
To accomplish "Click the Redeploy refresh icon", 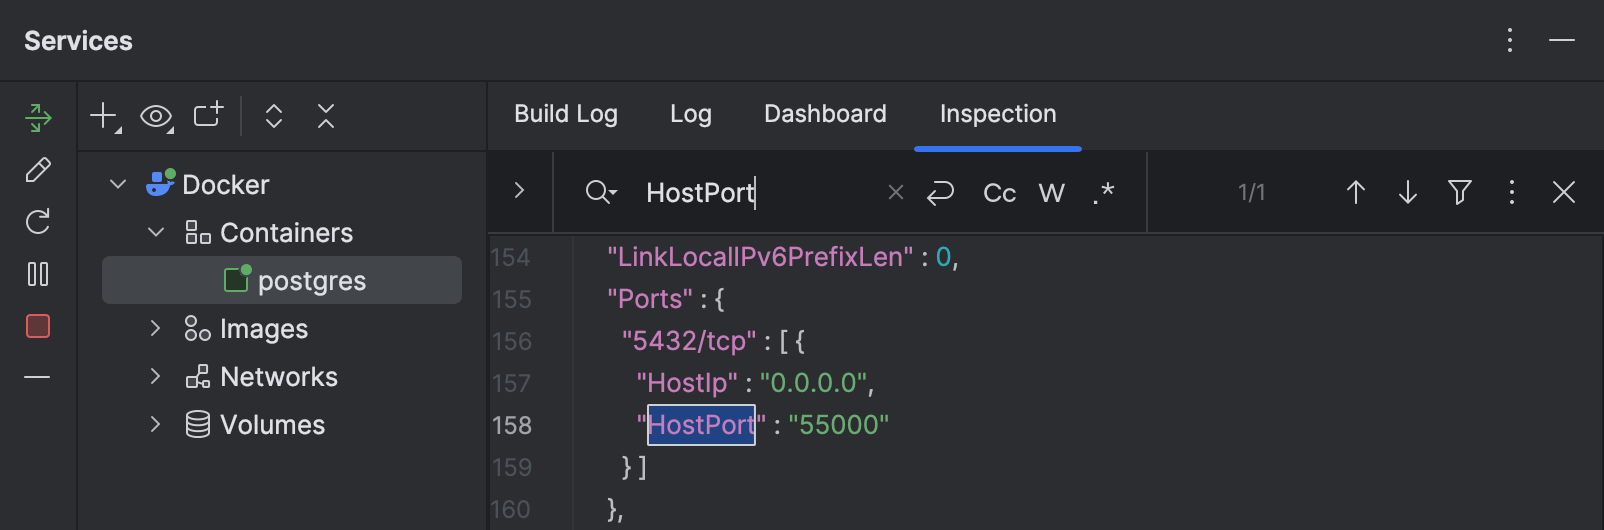I will (38, 222).
